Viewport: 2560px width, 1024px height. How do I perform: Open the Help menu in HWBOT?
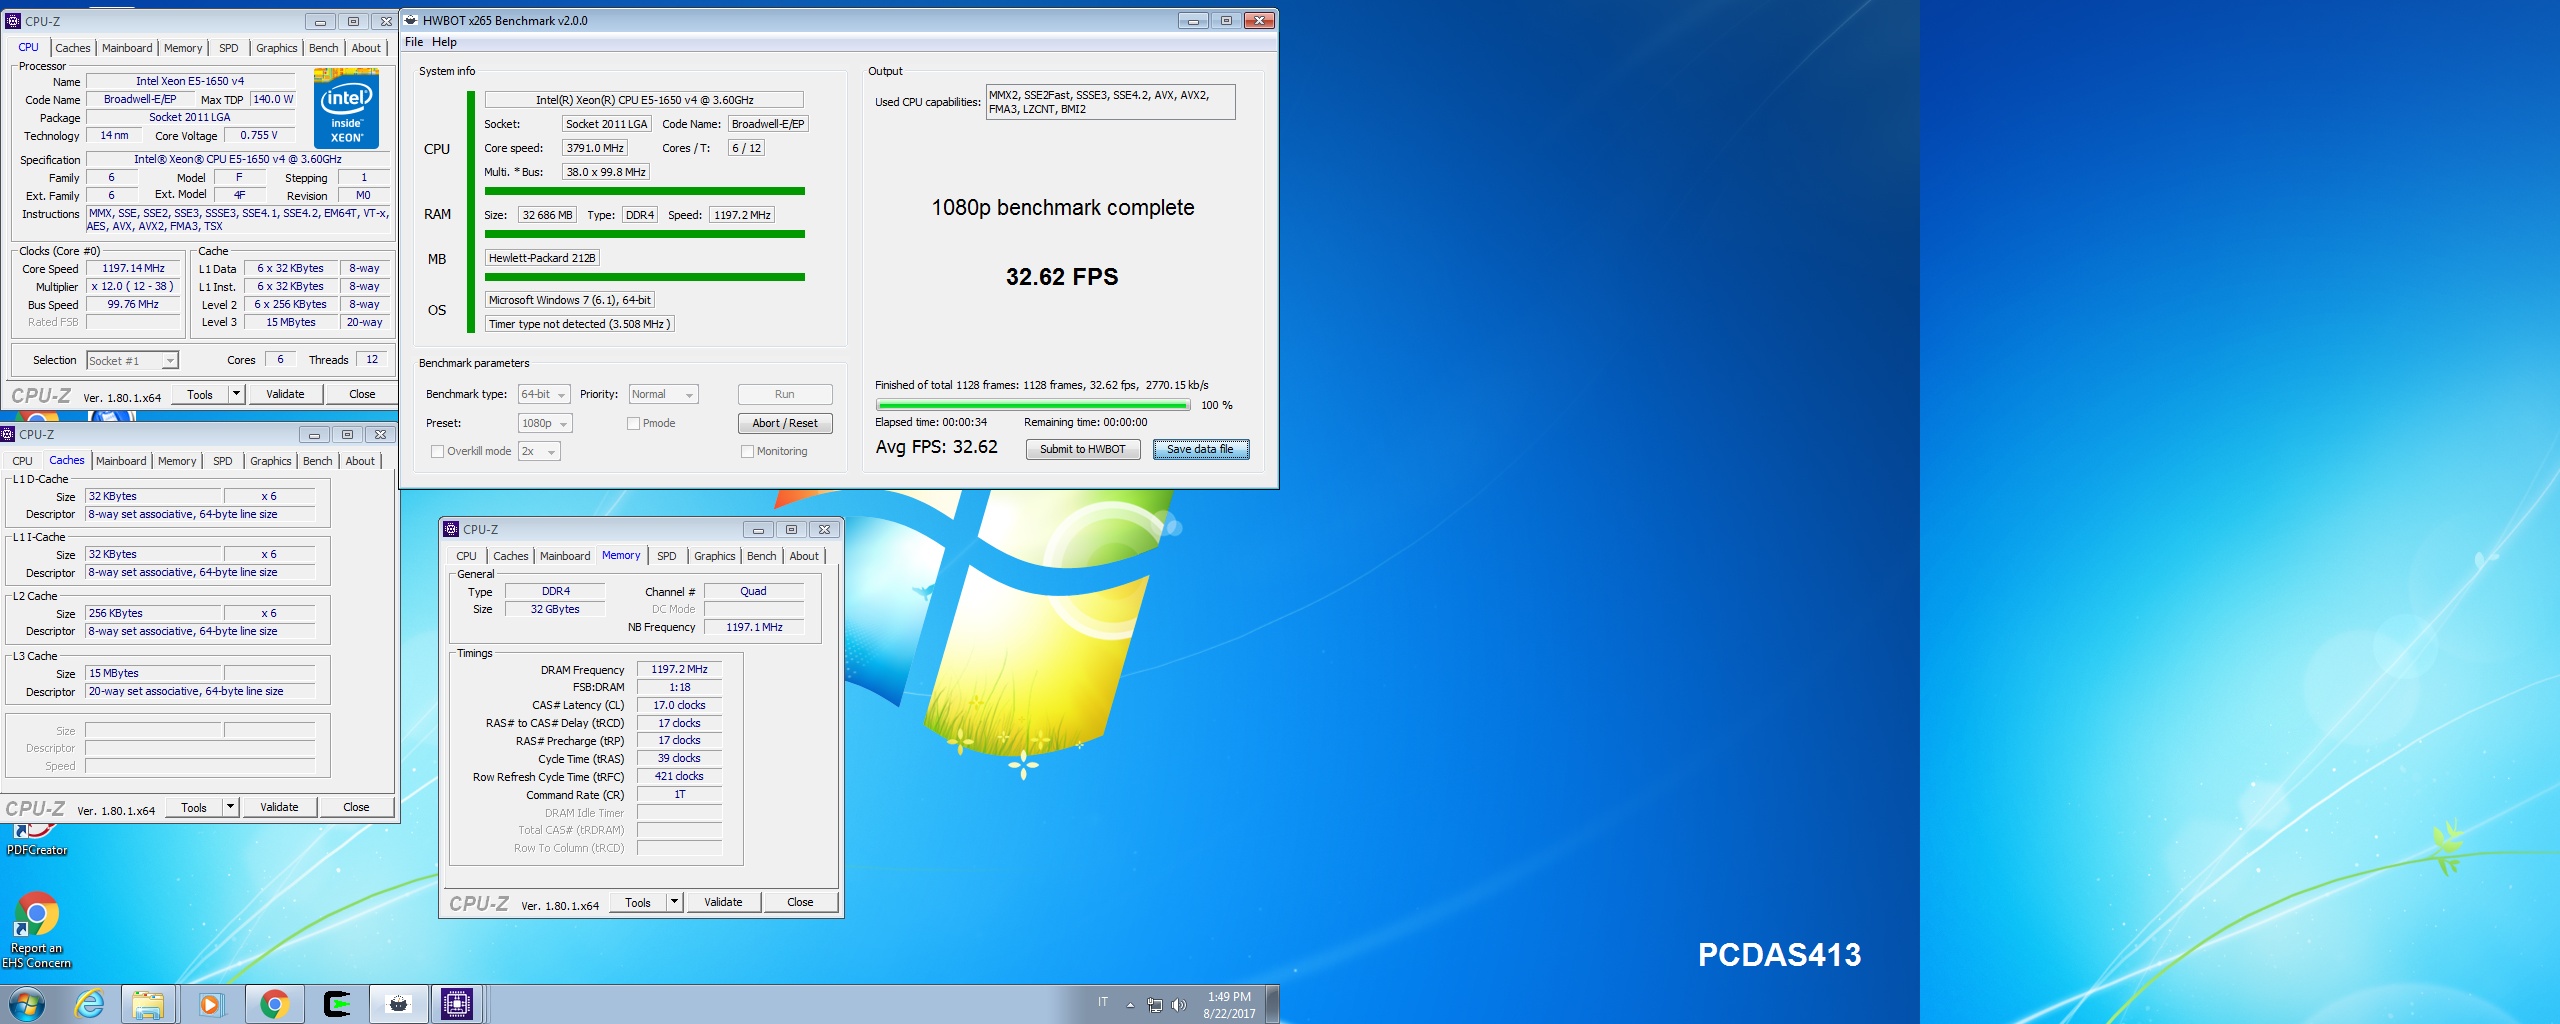(444, 42)
